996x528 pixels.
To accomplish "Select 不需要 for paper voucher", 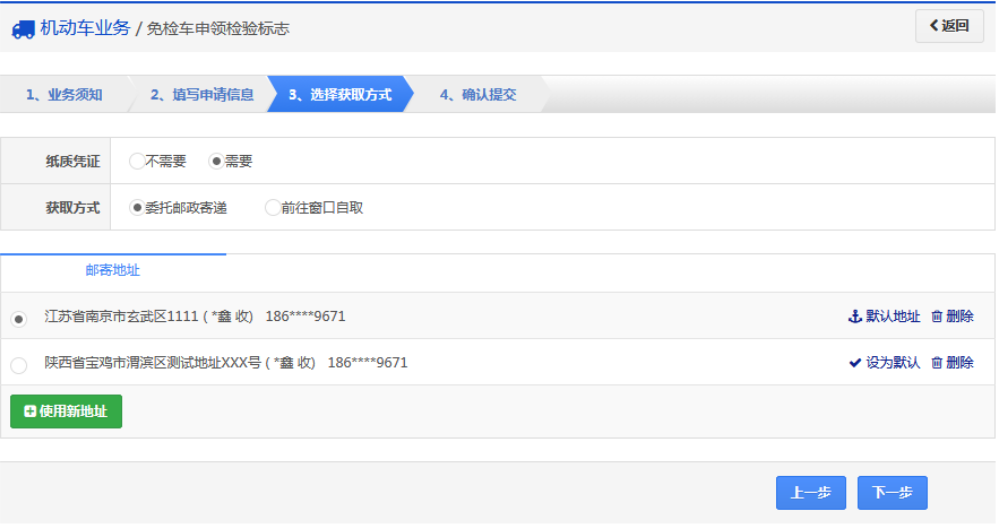I will [x=137, y=161].
